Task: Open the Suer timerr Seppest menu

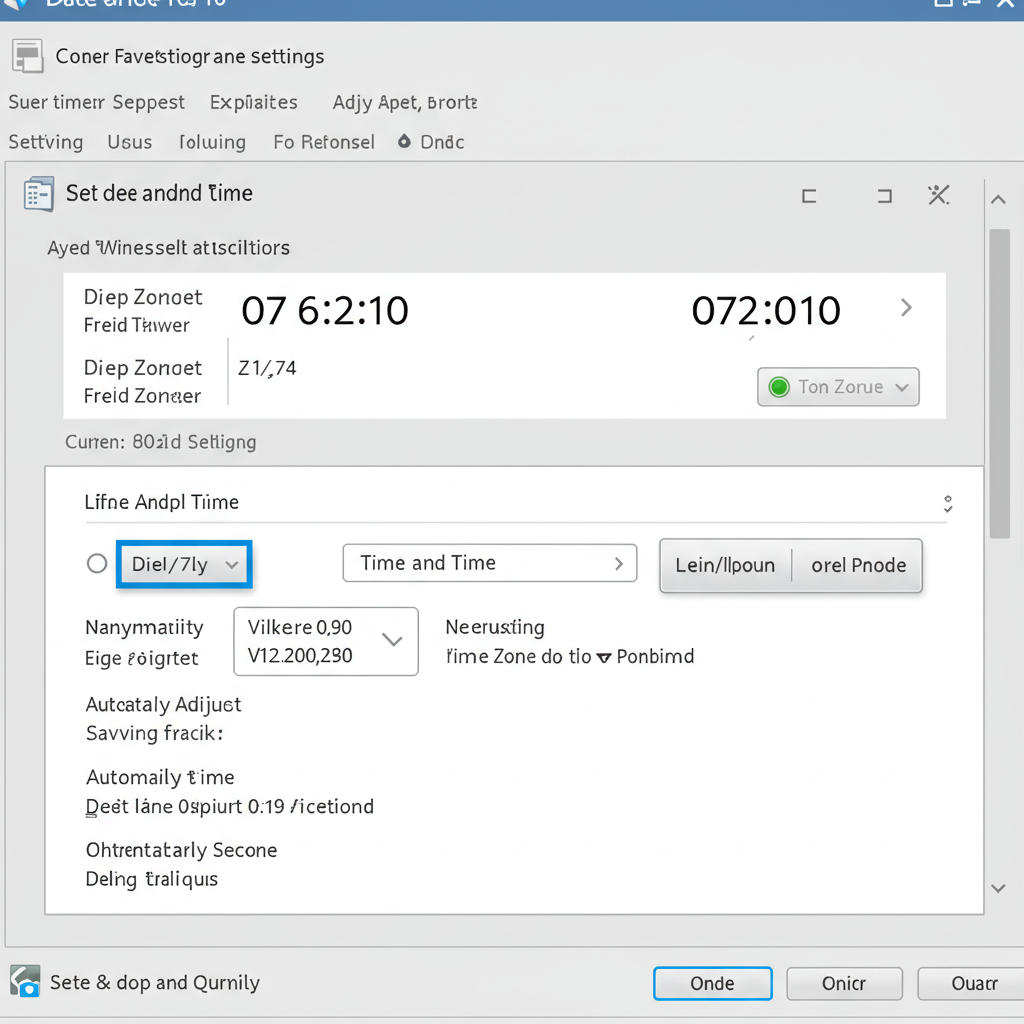Action: (x=97, y=103)
